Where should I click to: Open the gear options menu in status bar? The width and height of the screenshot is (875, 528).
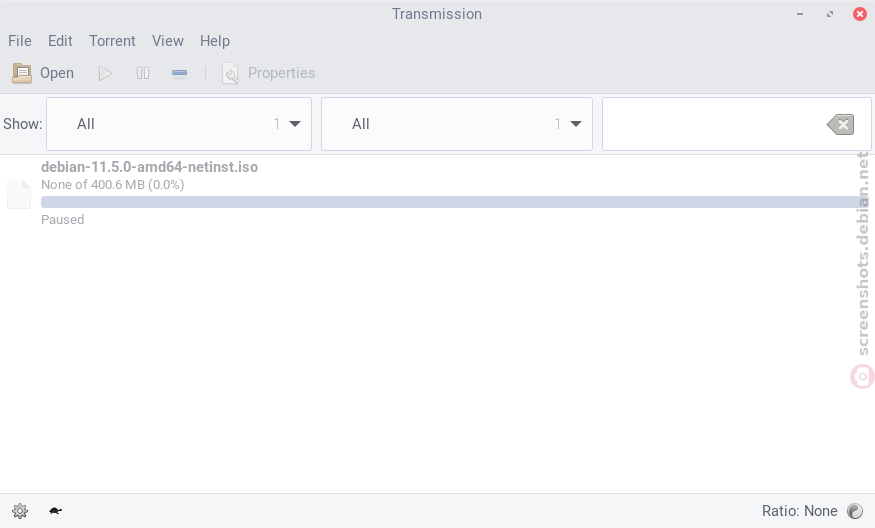click(x=20, y=511)
